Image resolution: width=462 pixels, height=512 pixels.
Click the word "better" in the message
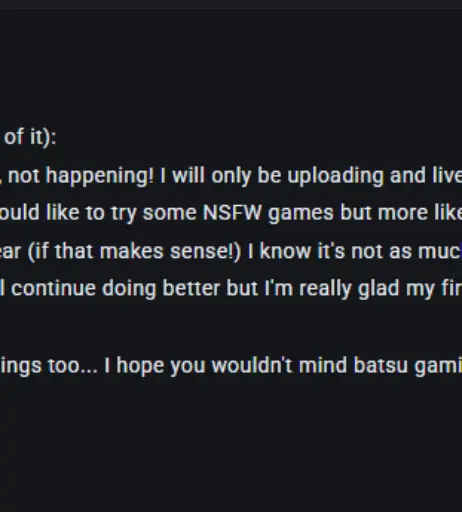coord(191,289)
